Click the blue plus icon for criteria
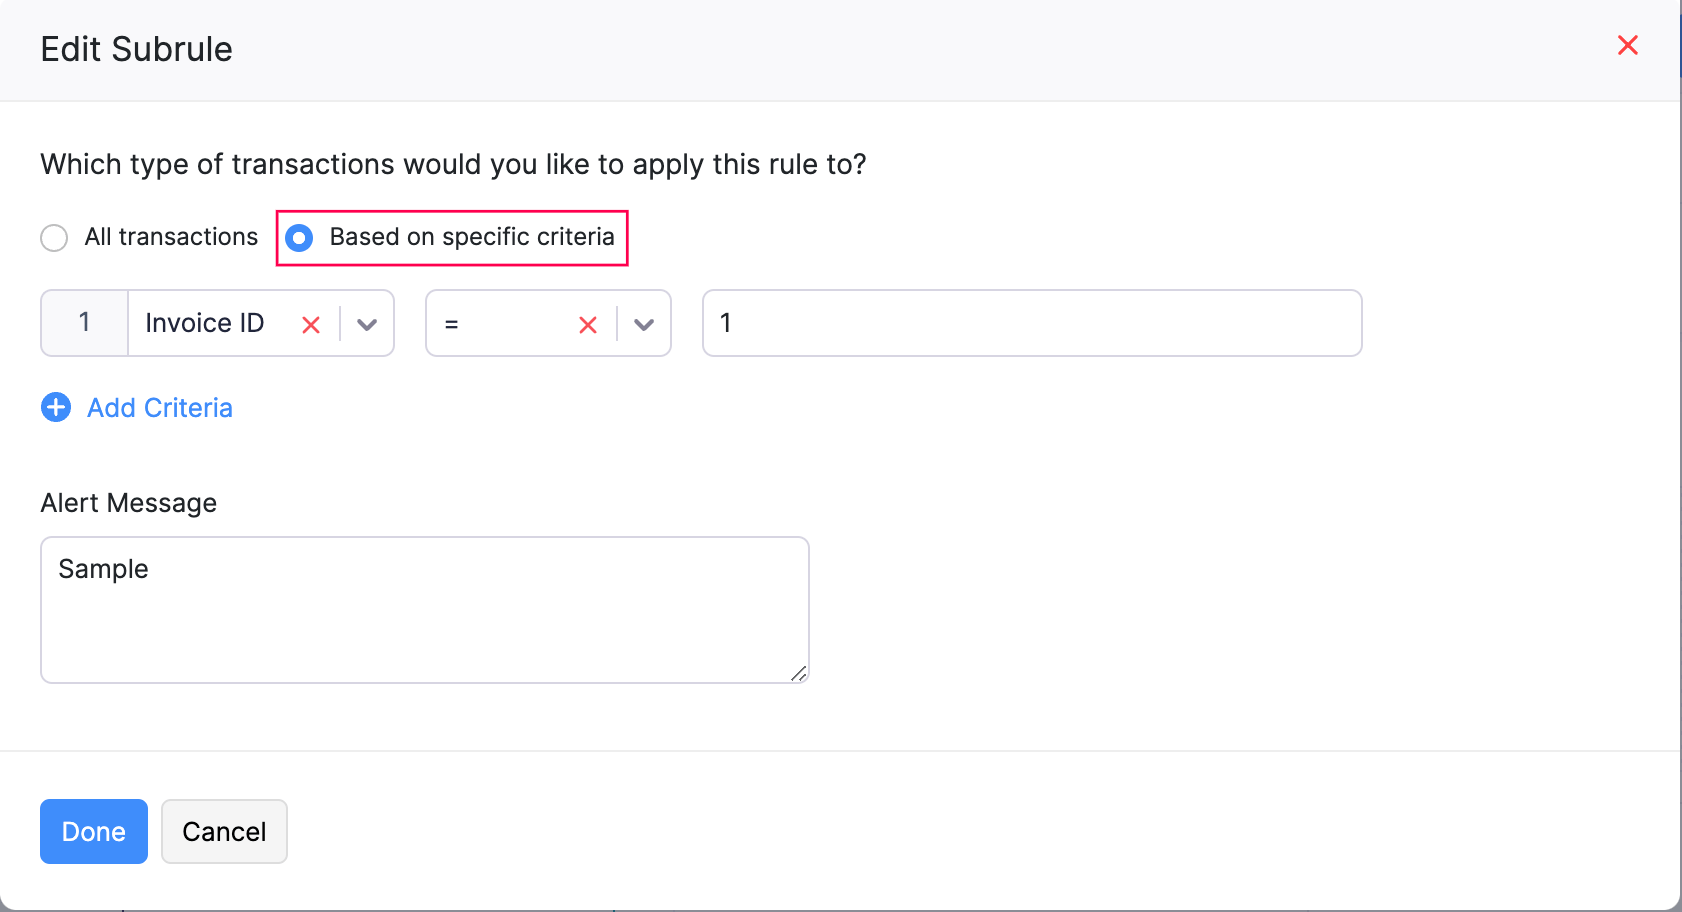Screen dimensions: 1682x912 (x=56, y=408)
